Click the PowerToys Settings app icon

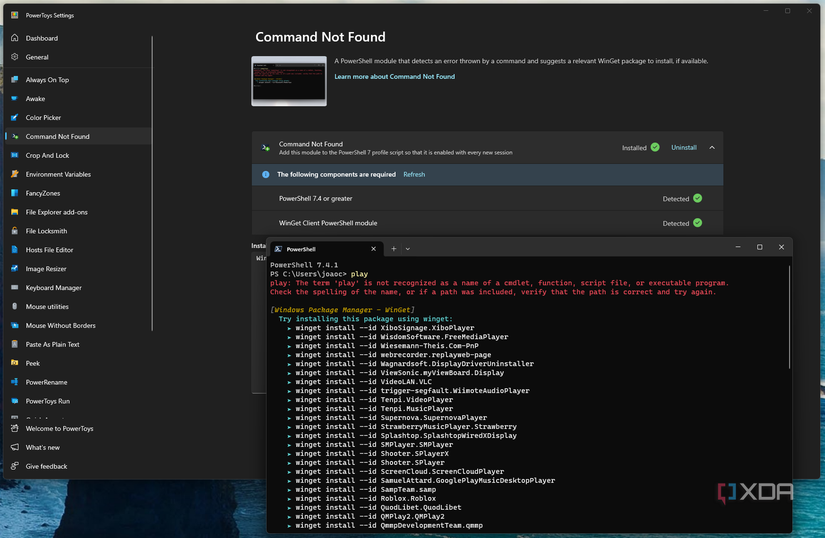click(15, 15)
